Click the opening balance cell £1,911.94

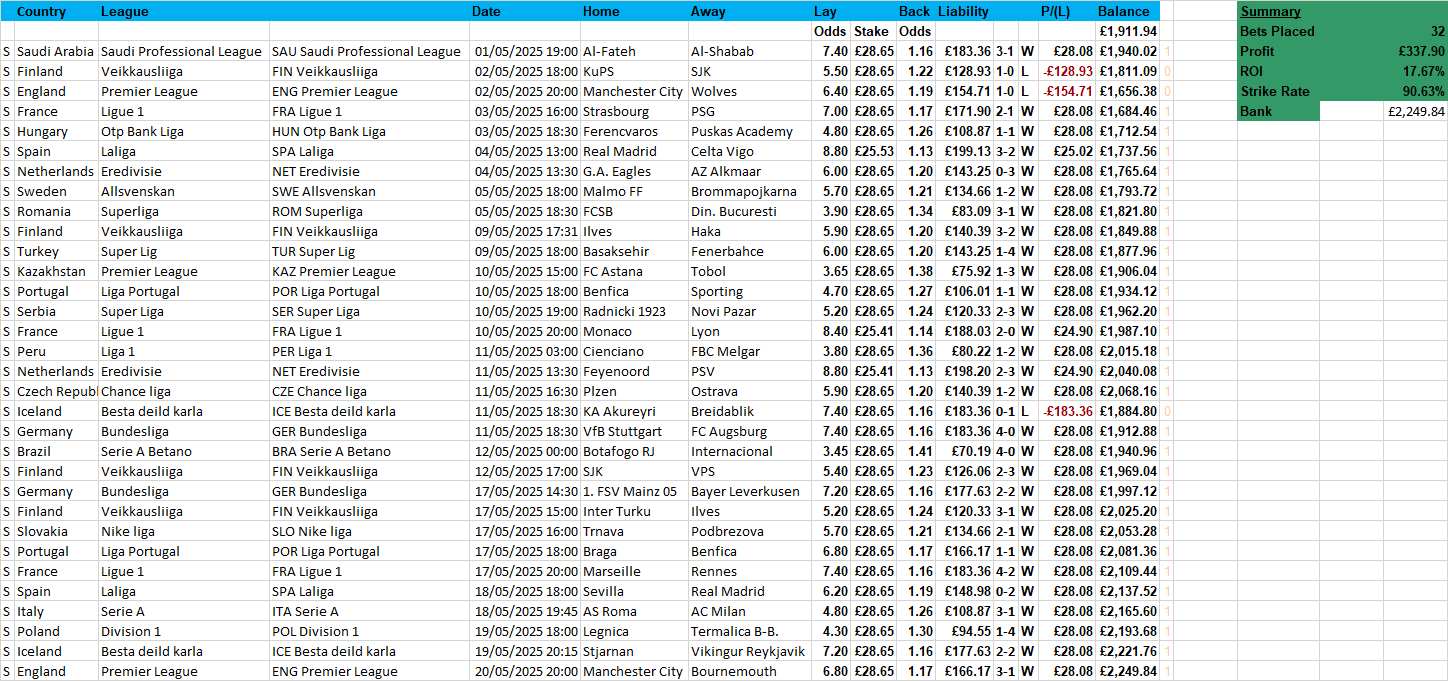1128,31
